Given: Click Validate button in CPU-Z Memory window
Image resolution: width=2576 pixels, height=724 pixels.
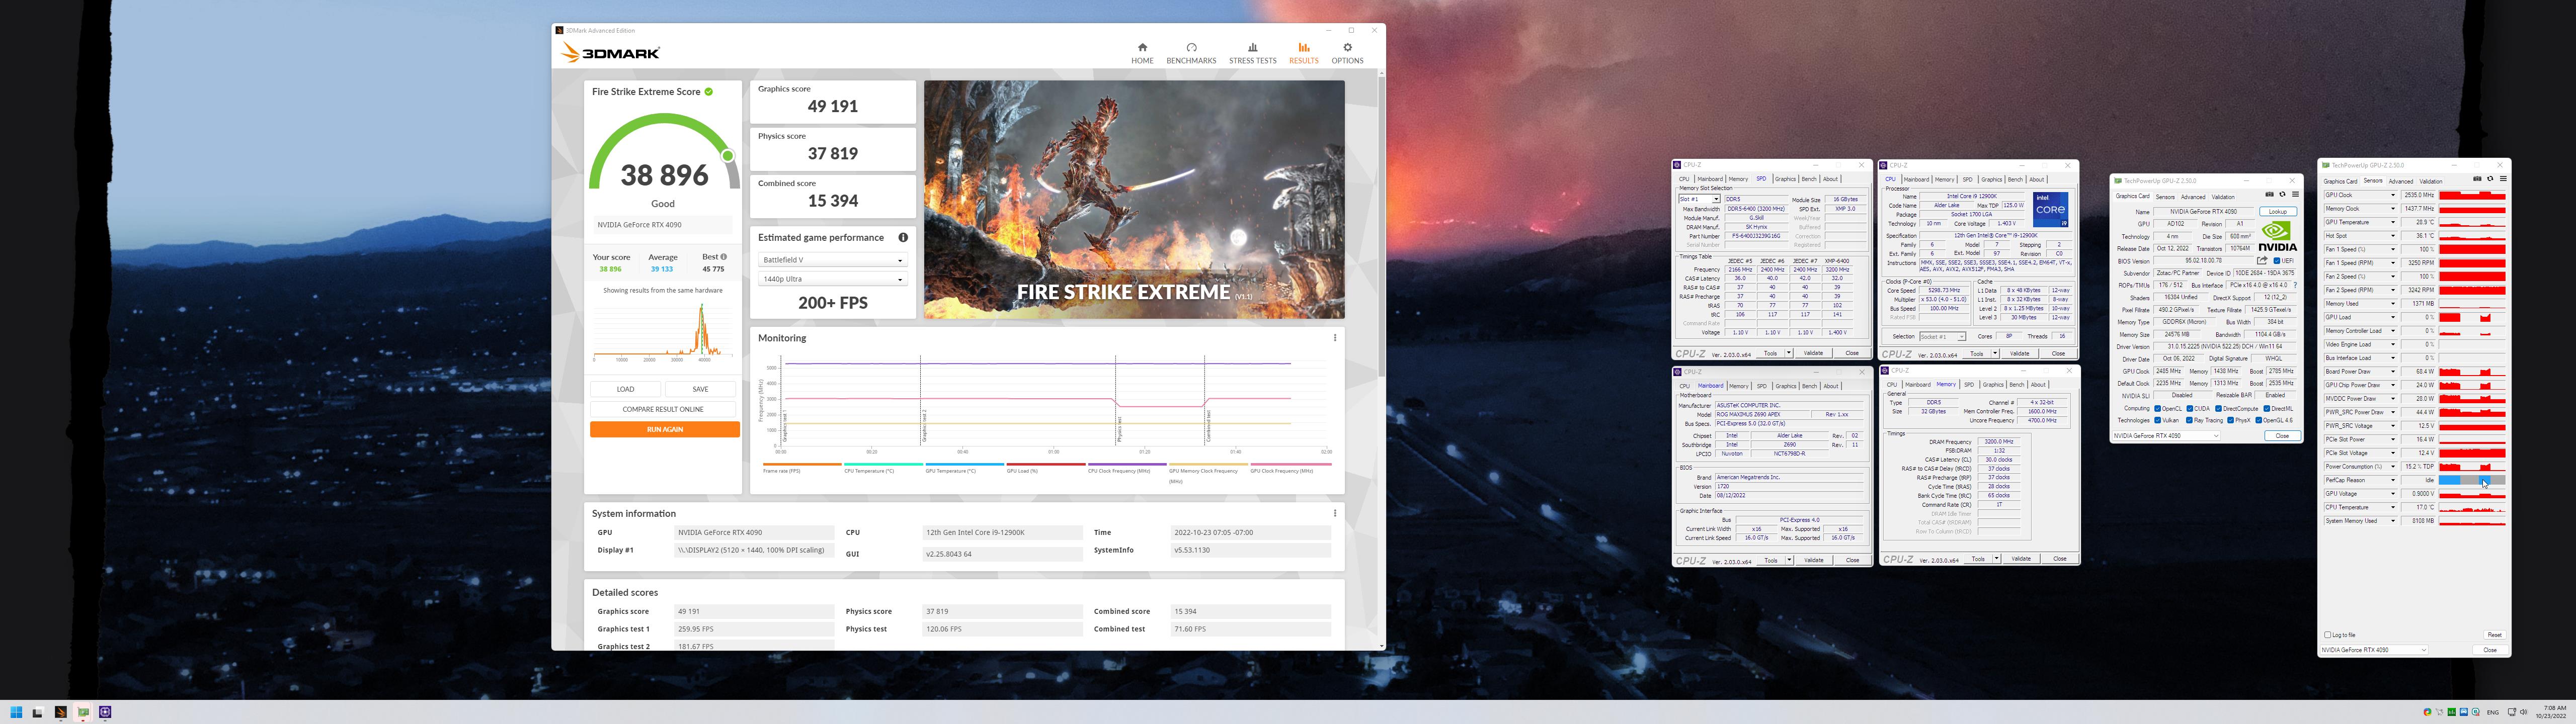Looking at the screenshot, I should pyautogui.click(x=2021, y=559).
